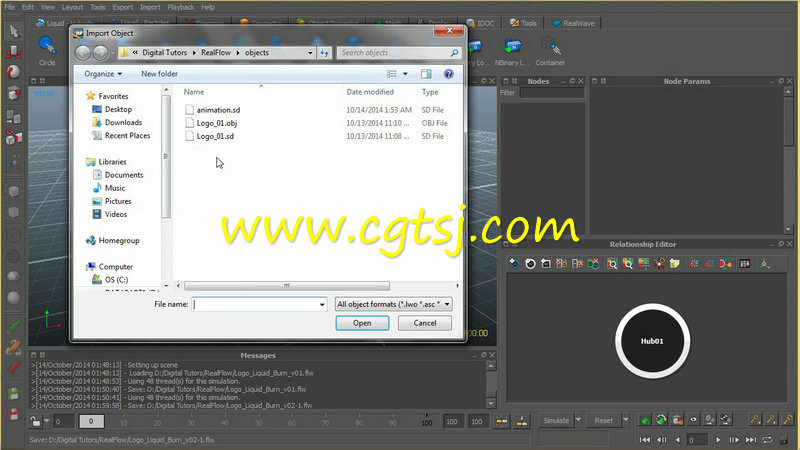
Task: Click the Reset button
Action: [604, 420]
